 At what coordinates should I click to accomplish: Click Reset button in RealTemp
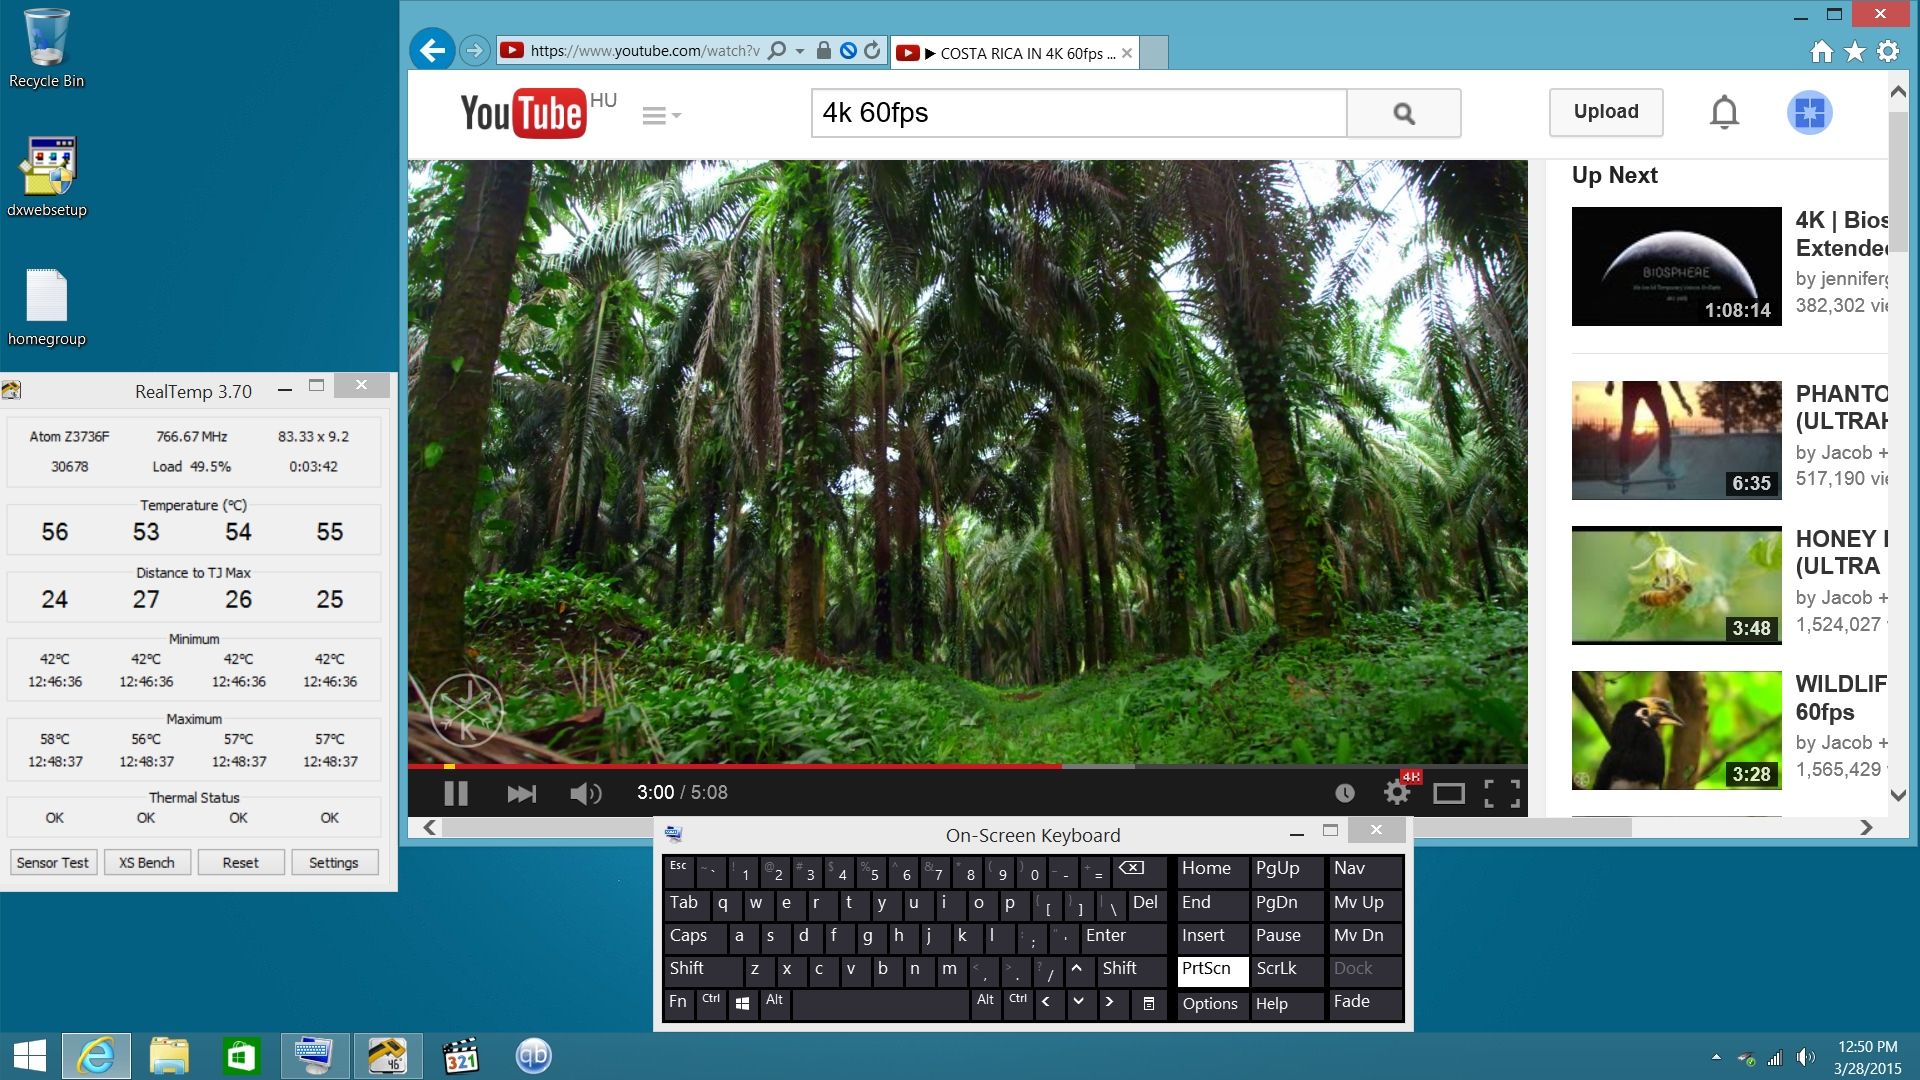(x=240, y=862)
